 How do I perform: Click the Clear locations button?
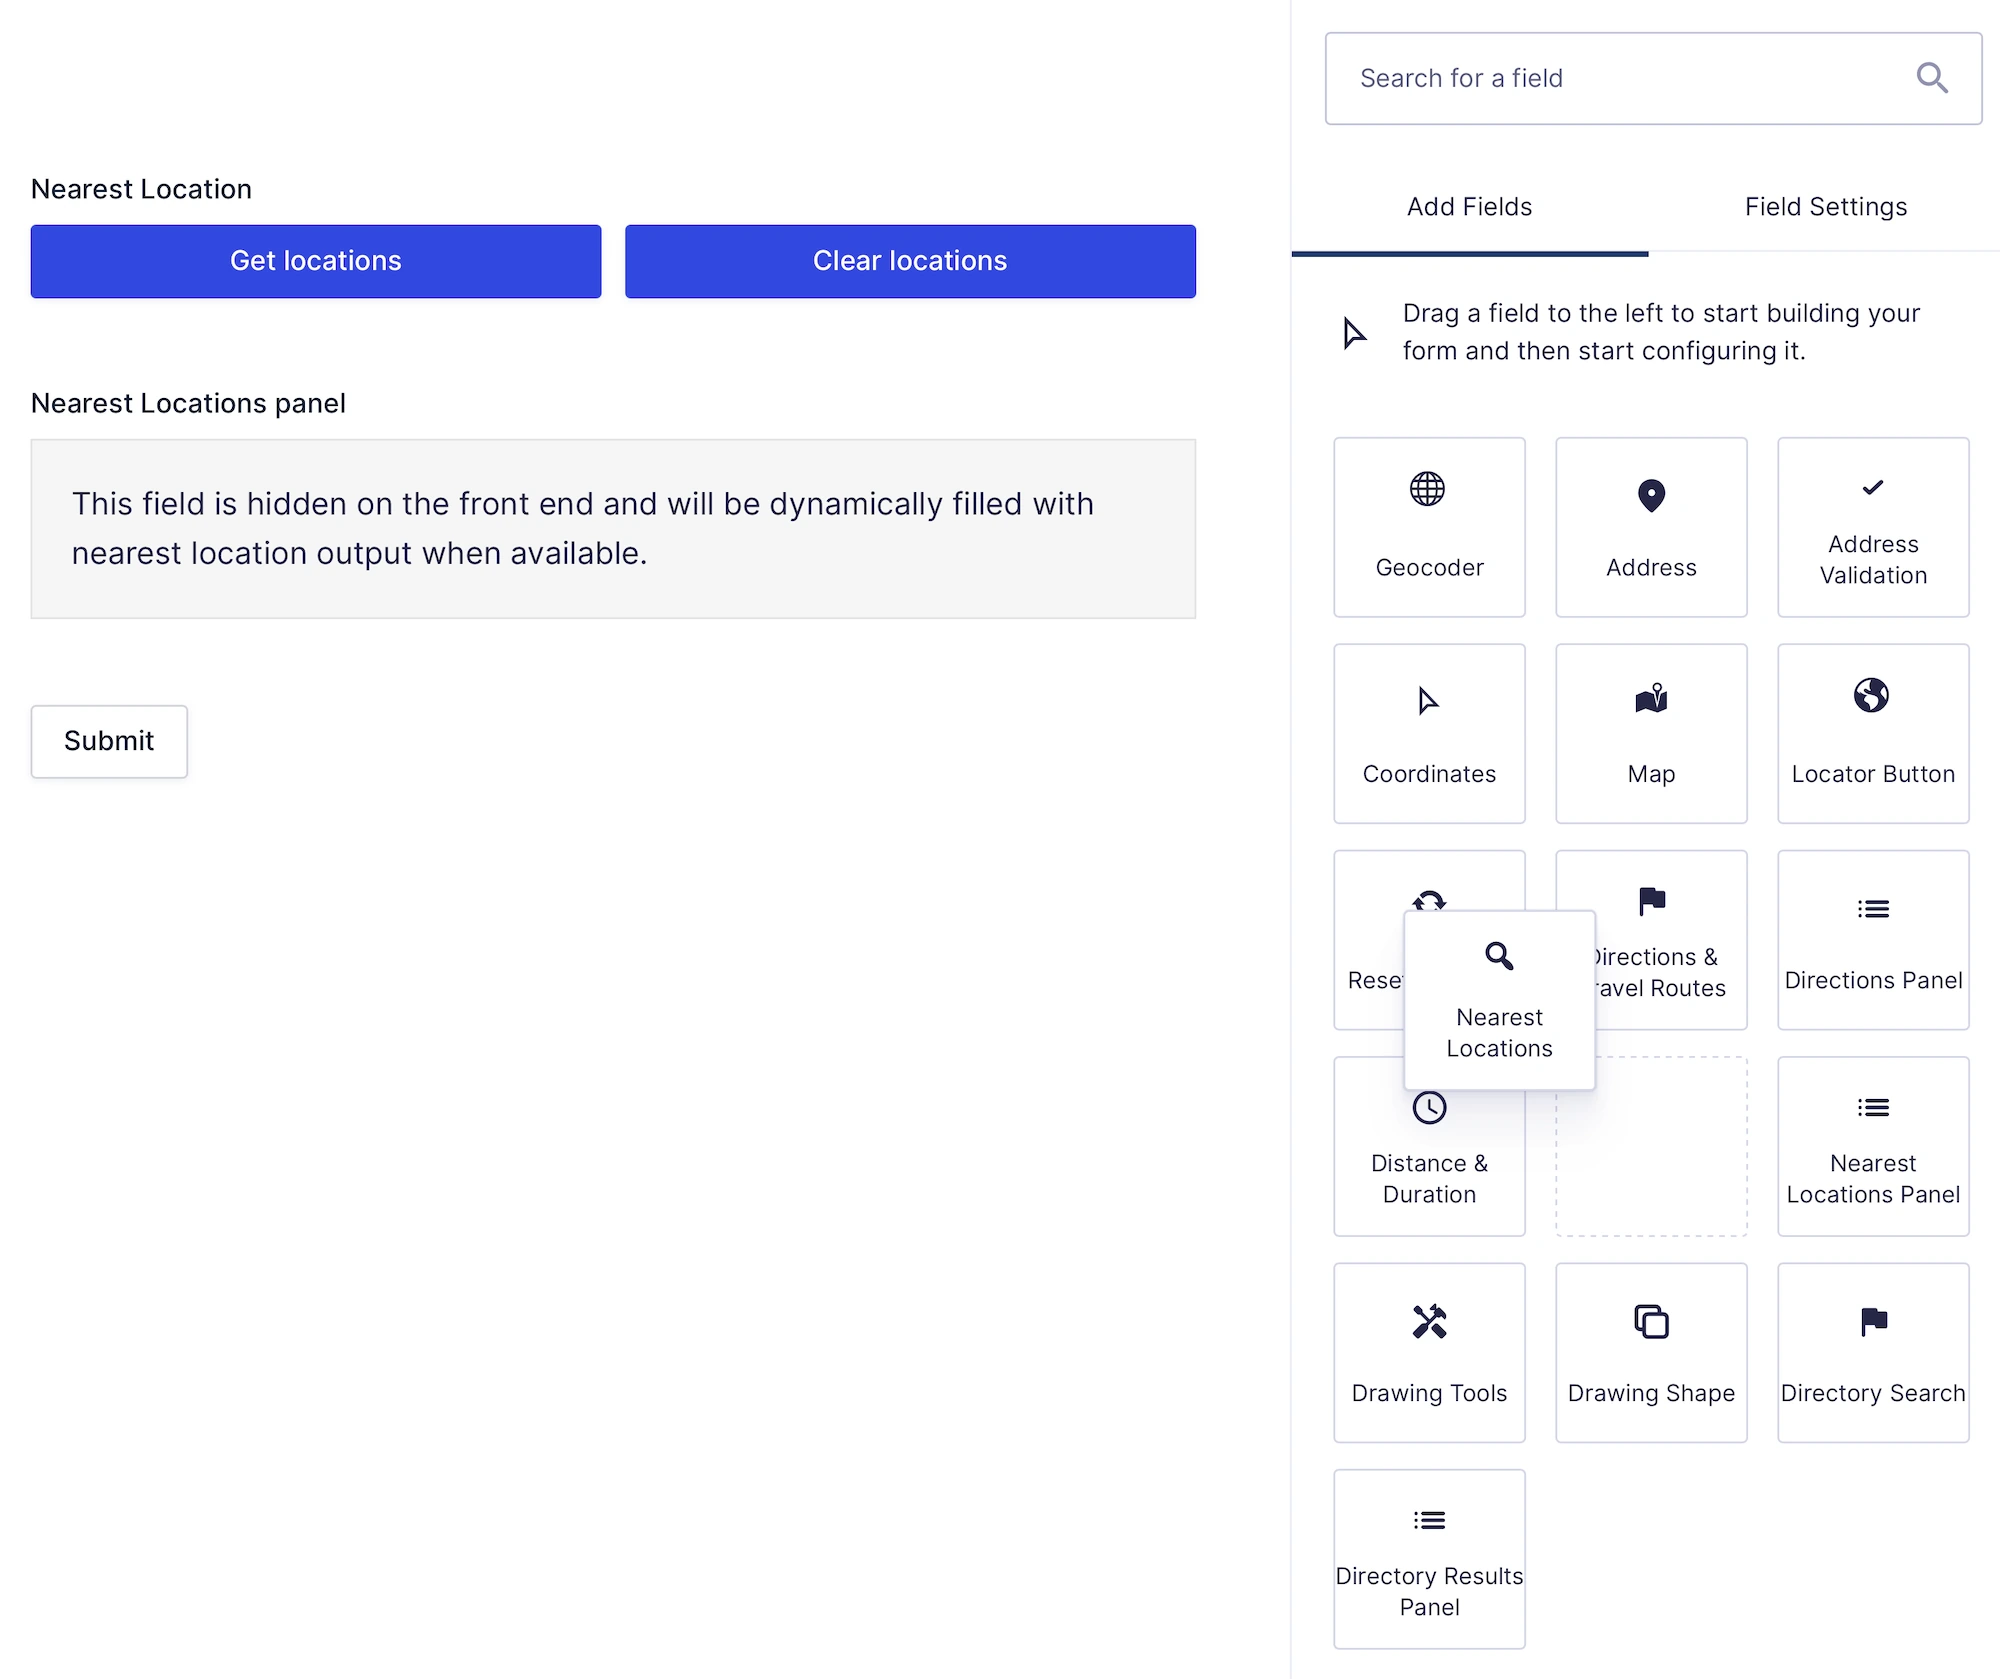(910, 261)
